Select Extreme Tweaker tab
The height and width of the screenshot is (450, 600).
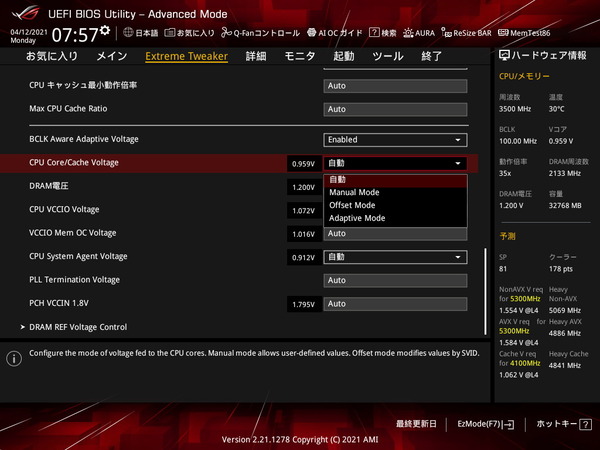click(186, 56)
